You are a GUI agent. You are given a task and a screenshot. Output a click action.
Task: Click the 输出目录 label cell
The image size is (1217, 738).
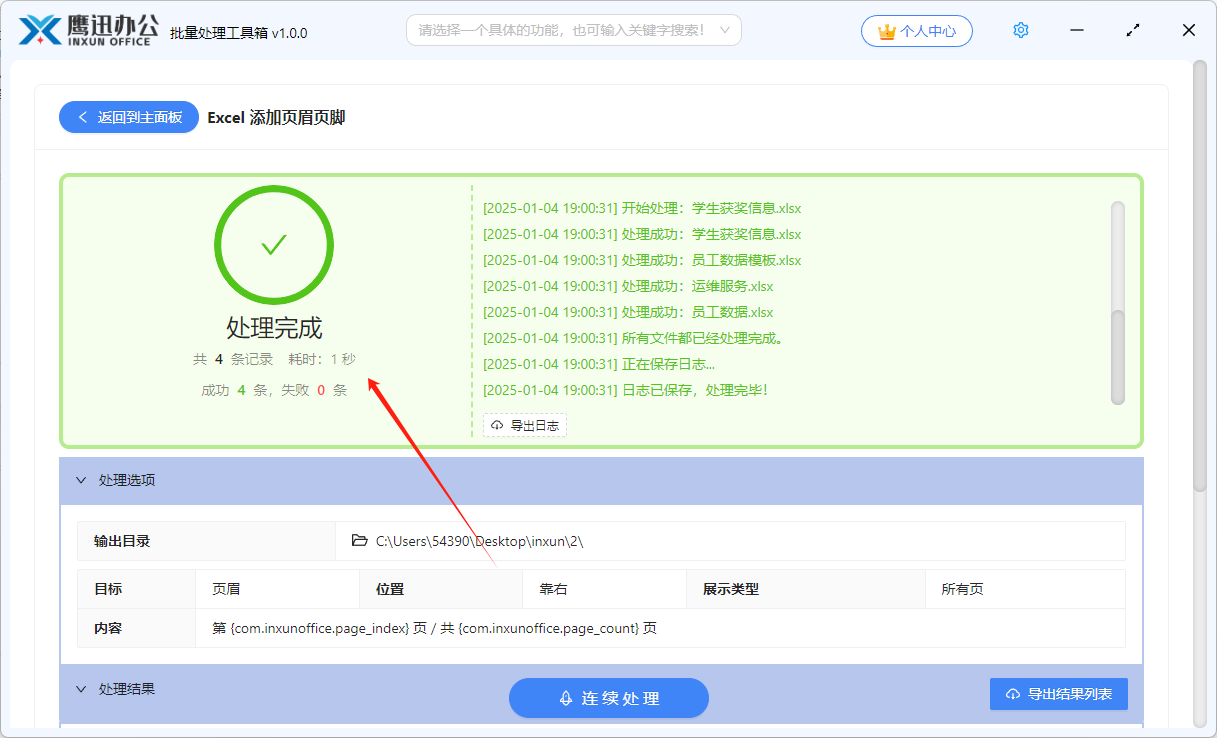(207, 541)
